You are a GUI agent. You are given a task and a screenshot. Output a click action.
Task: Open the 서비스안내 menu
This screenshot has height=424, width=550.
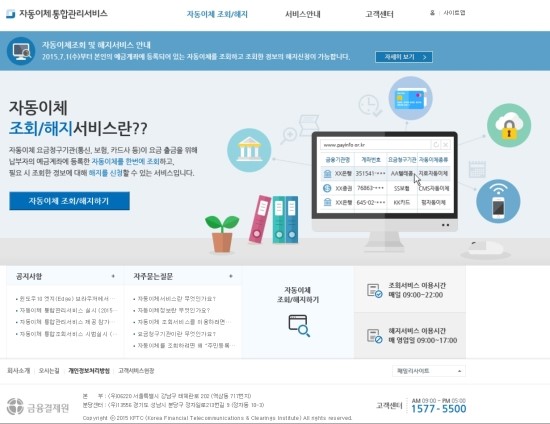click(x=303, y=14)
